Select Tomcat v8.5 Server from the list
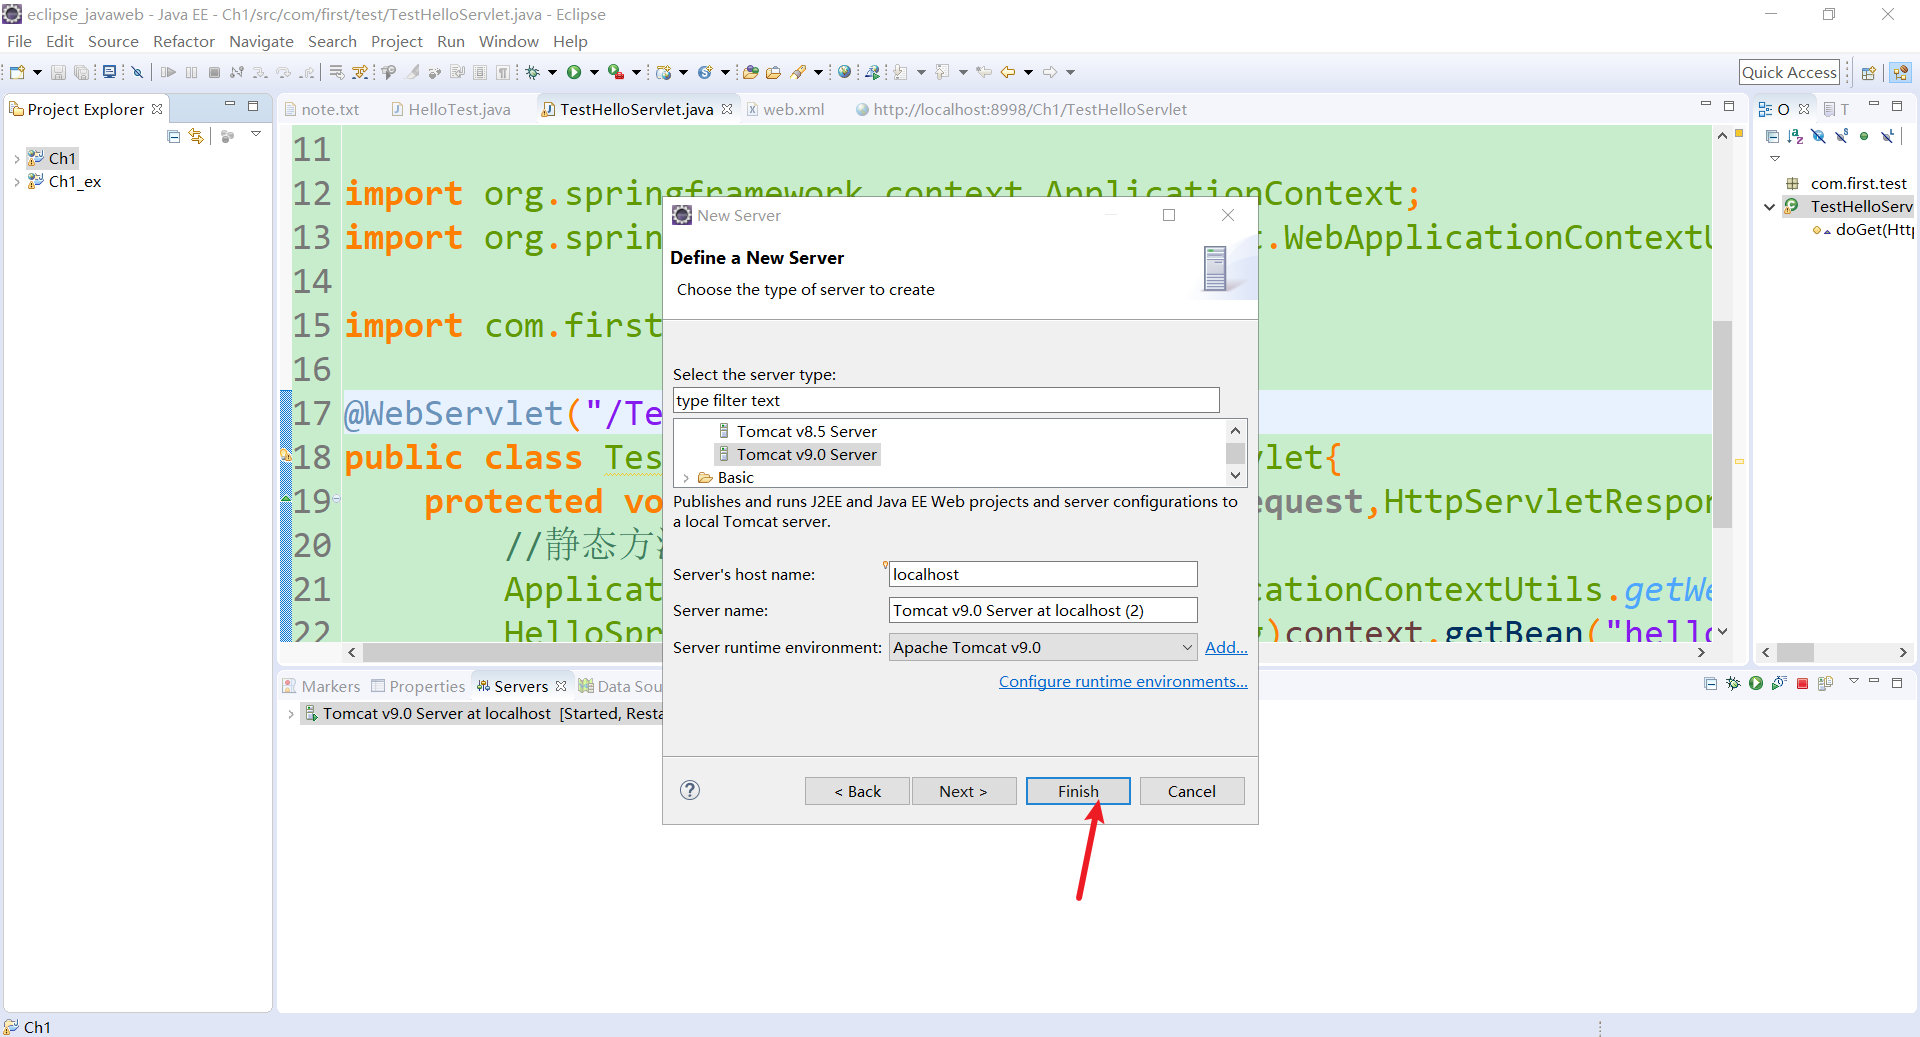This screenshot has height=1037, width=1920. point(805,431)
